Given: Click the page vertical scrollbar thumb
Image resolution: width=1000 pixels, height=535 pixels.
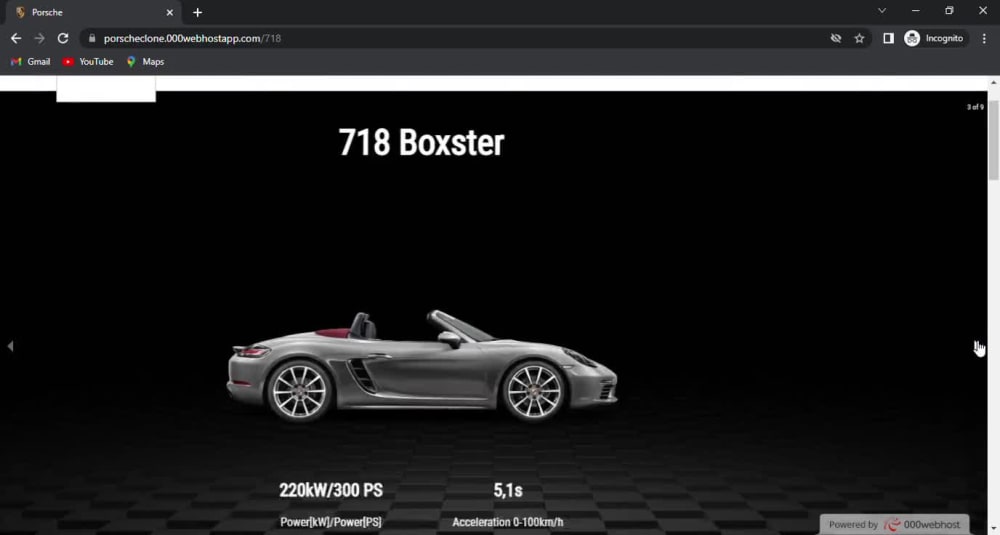Looking at the screenshot, I should coord(994,138).
